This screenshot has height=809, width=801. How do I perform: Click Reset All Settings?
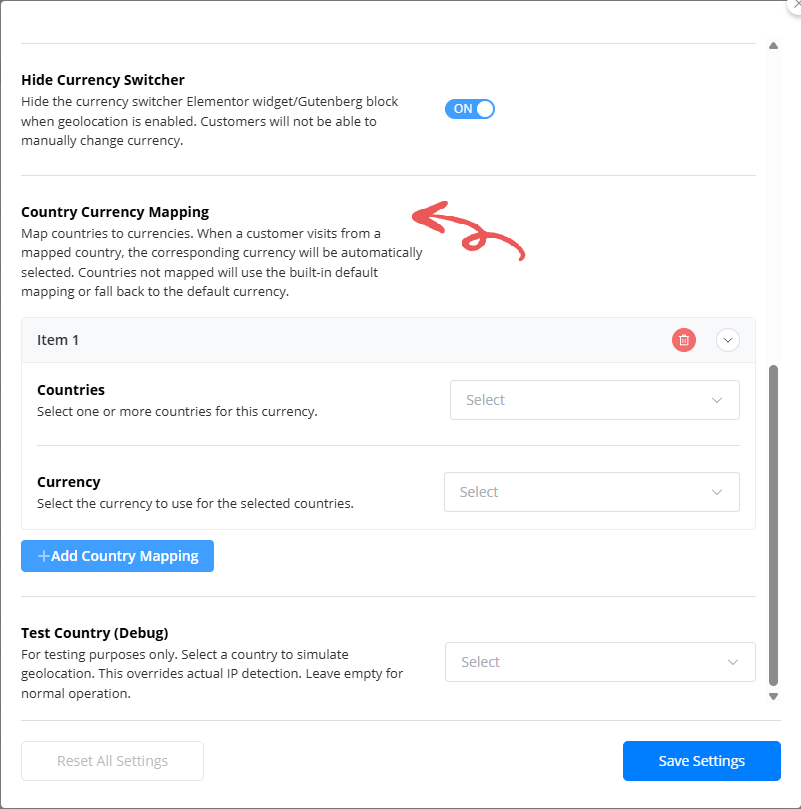coord(112,761)
